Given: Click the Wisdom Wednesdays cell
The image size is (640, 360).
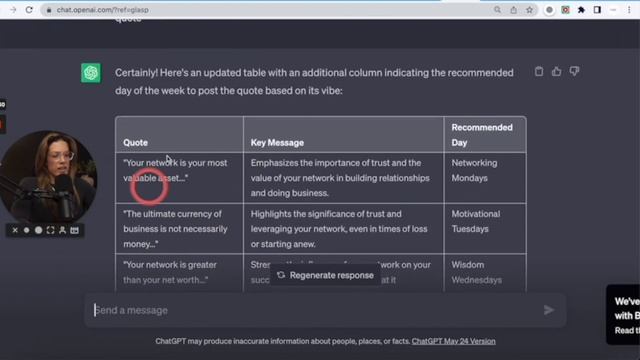Looking at the screenshot, I should [x=485, y=272].
